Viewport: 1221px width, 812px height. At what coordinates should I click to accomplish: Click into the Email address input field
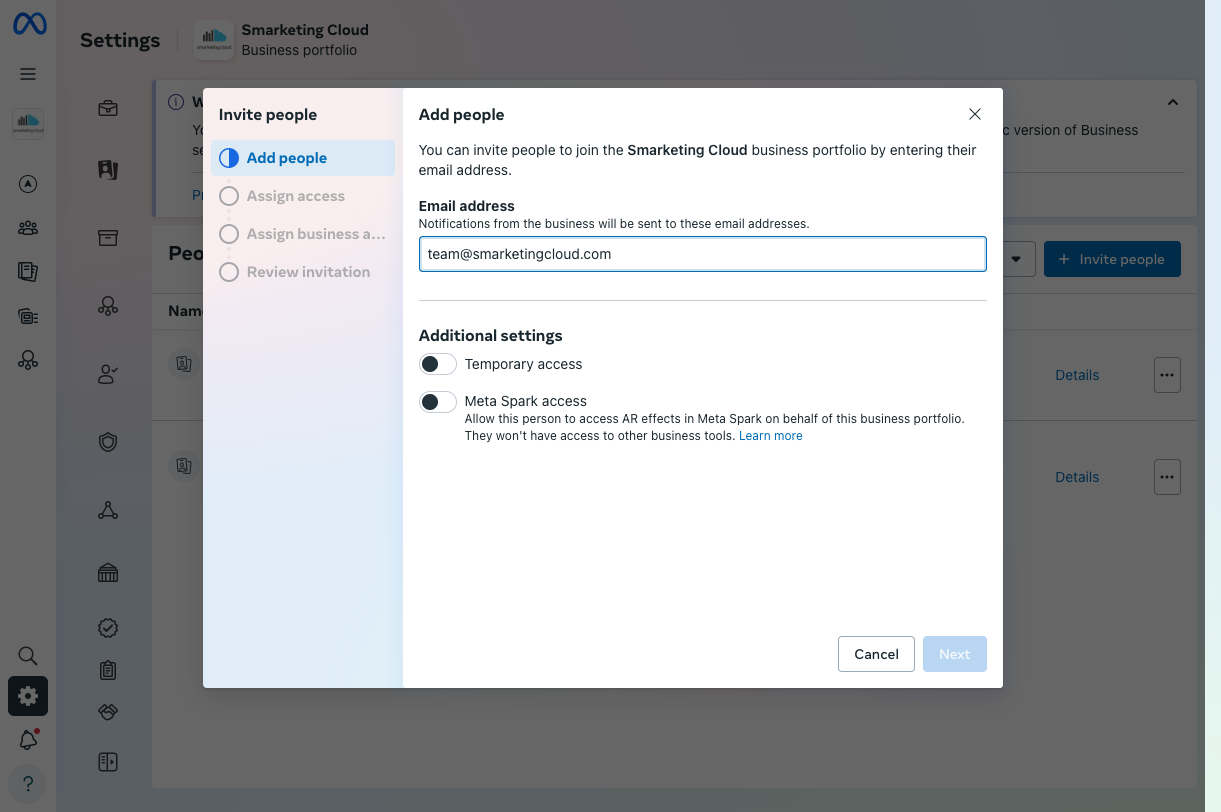[703, 254]
